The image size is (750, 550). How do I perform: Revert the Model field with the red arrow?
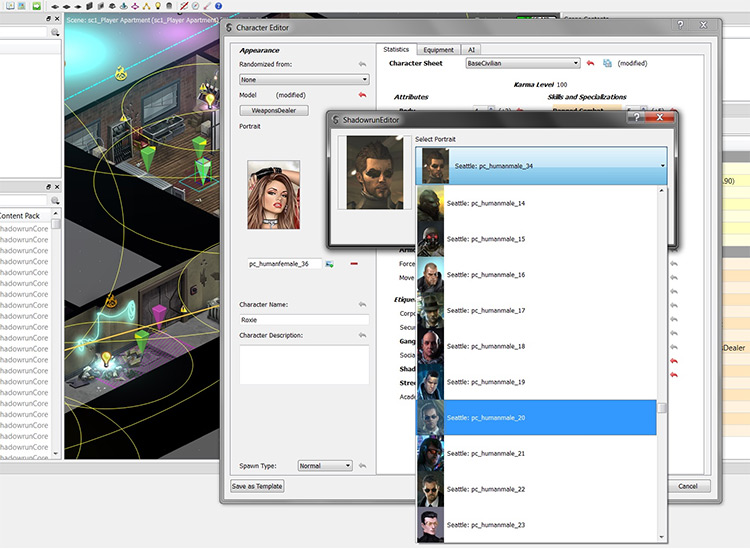(x=363, y=95)
